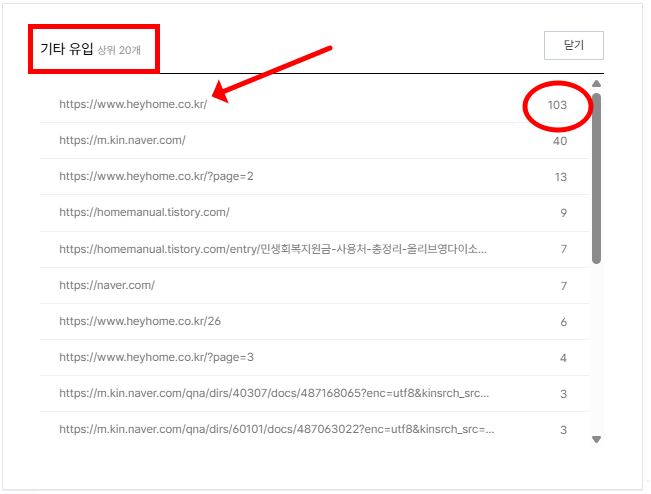Select the heyhome.co.kr/?page=3 row
Image resolution: width=651 pixels, height=494 pixels.
pos(314,357)
